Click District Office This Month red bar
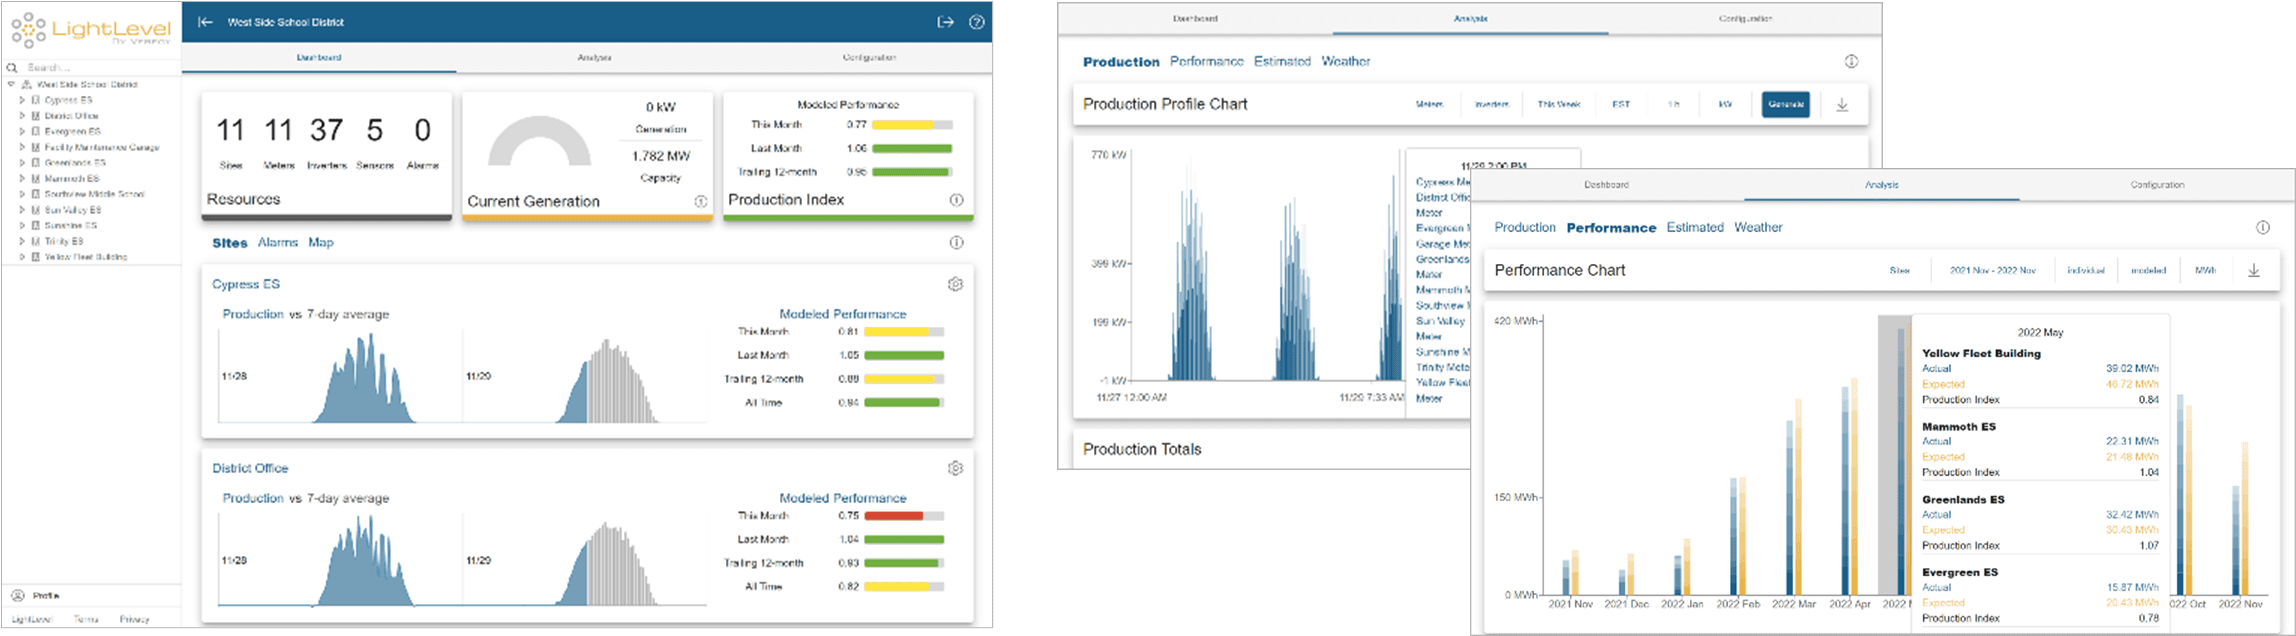Viewport: 2296px width, 636px height. (x=893, y=516)
